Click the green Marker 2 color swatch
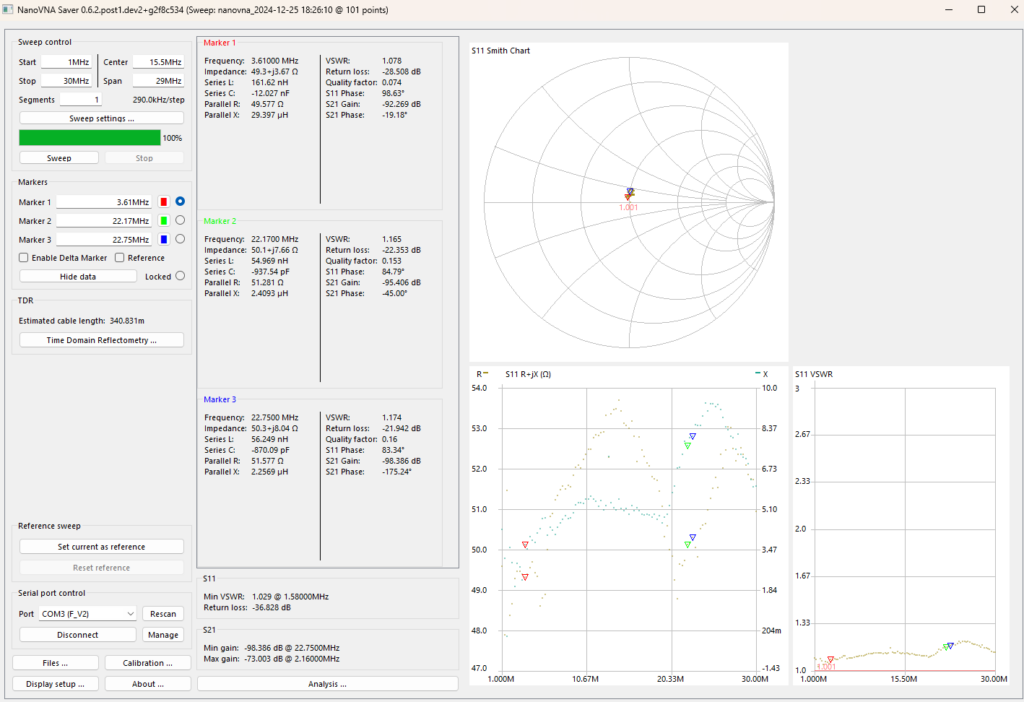Viewport: 1024px width, 702px height. (x=164, y=221)
